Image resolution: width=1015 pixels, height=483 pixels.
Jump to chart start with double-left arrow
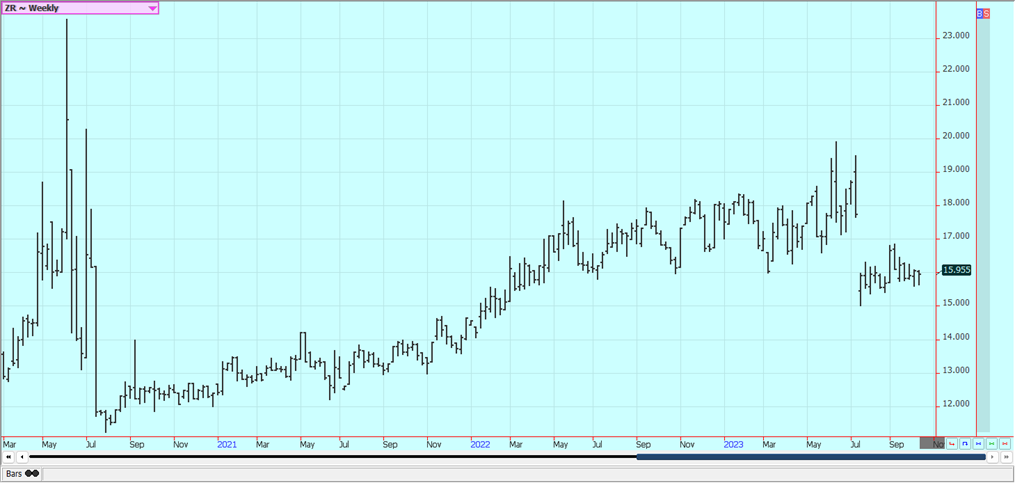pyautogui.click(x=9, y=457)
